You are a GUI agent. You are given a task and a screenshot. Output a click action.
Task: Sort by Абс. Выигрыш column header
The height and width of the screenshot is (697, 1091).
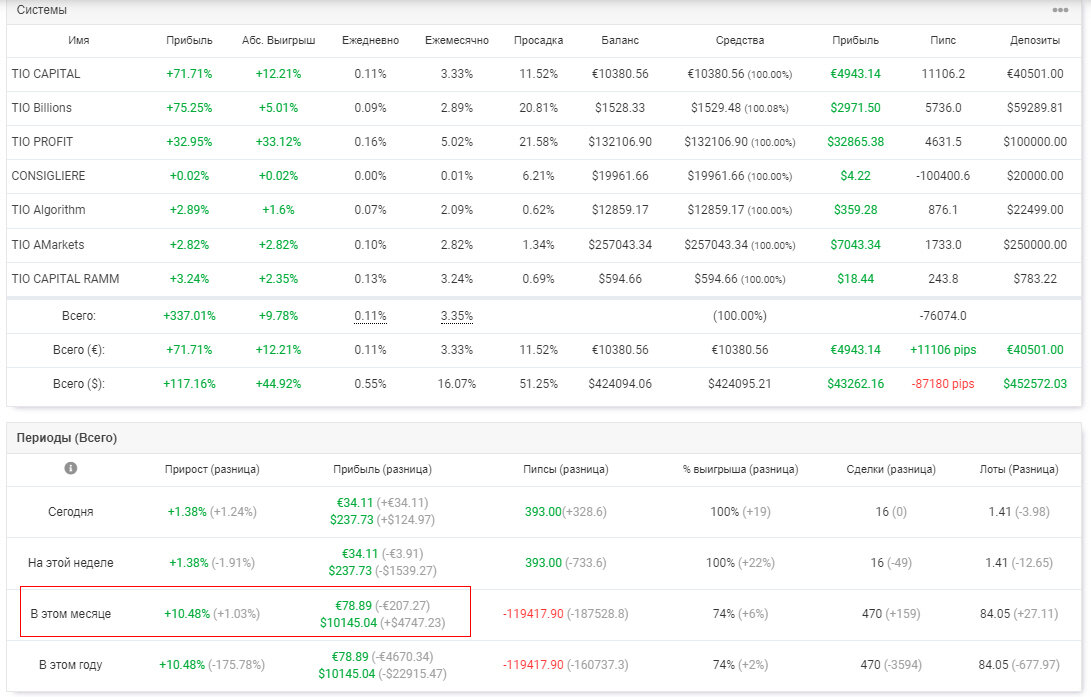[x=278, y=40]
